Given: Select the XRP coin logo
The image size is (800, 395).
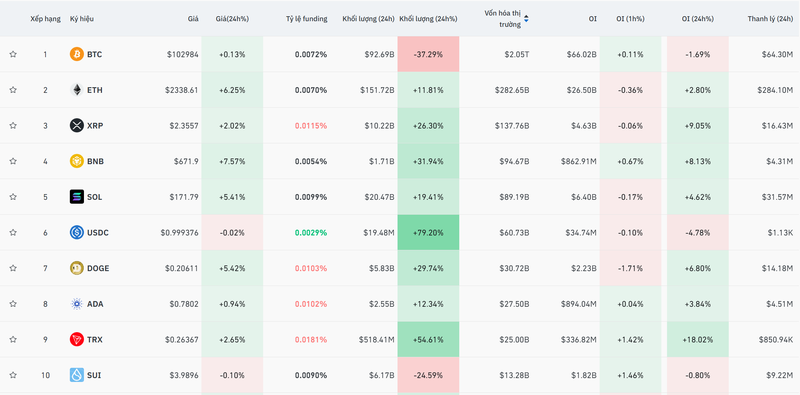Looking at the screenshot, I should (77, 126).
